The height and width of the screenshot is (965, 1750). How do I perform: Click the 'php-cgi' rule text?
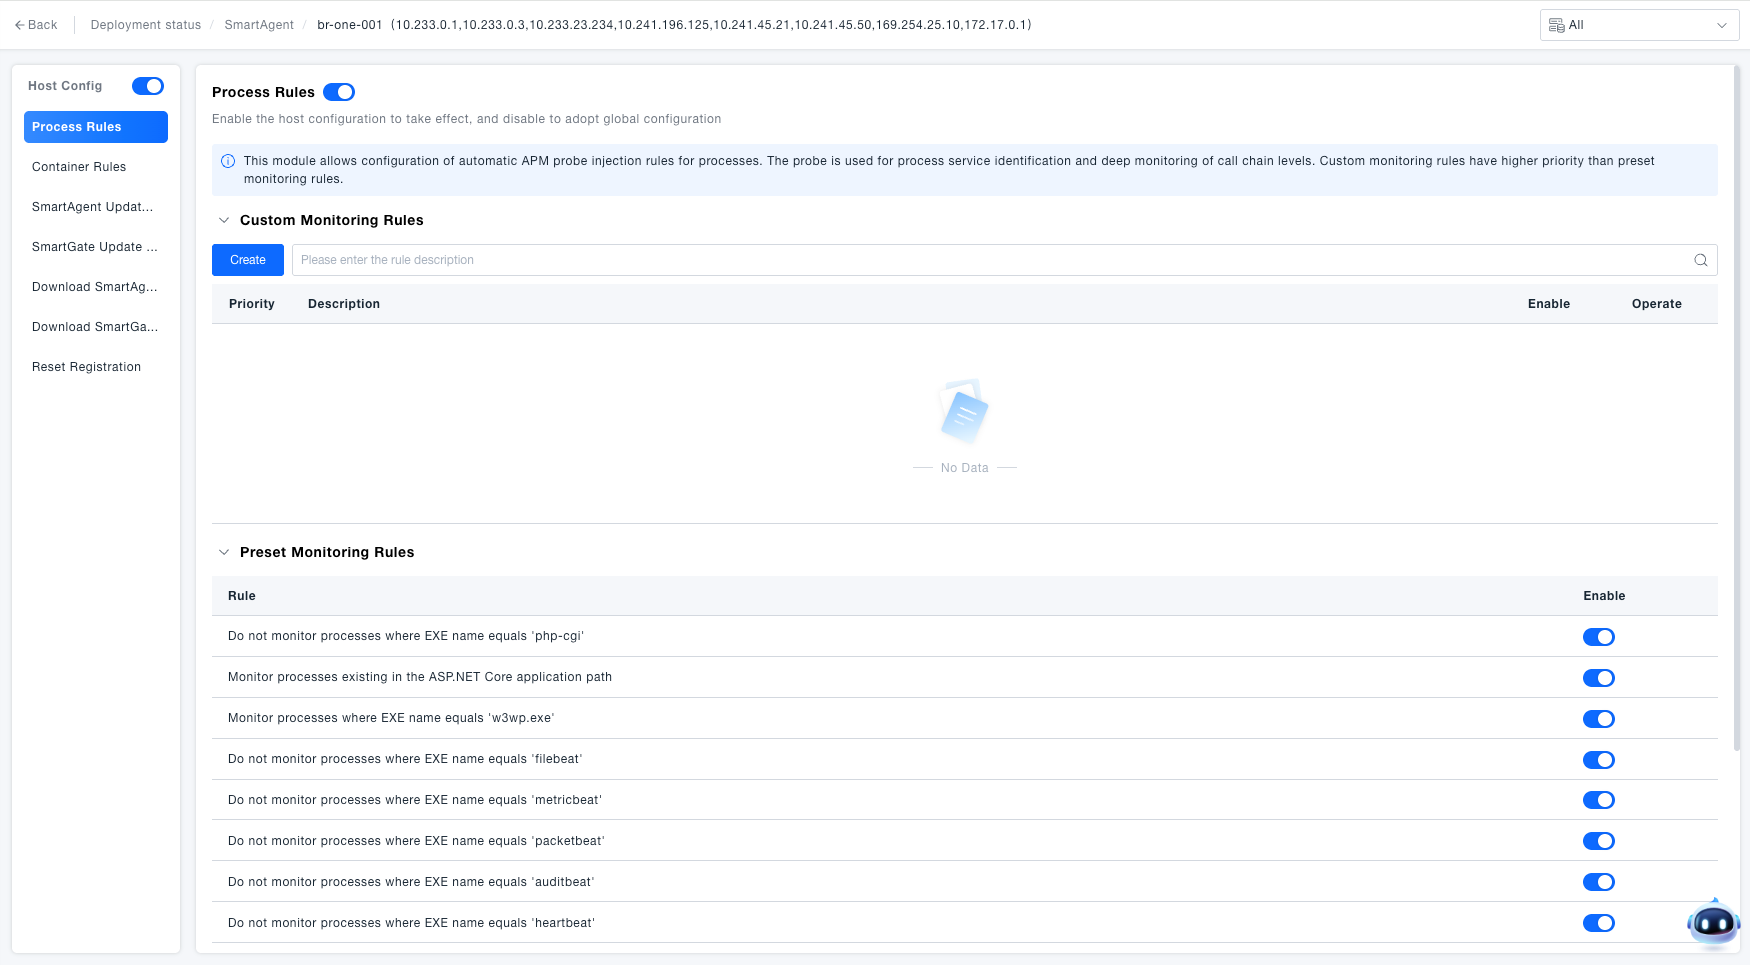click(x=406, y=636)
